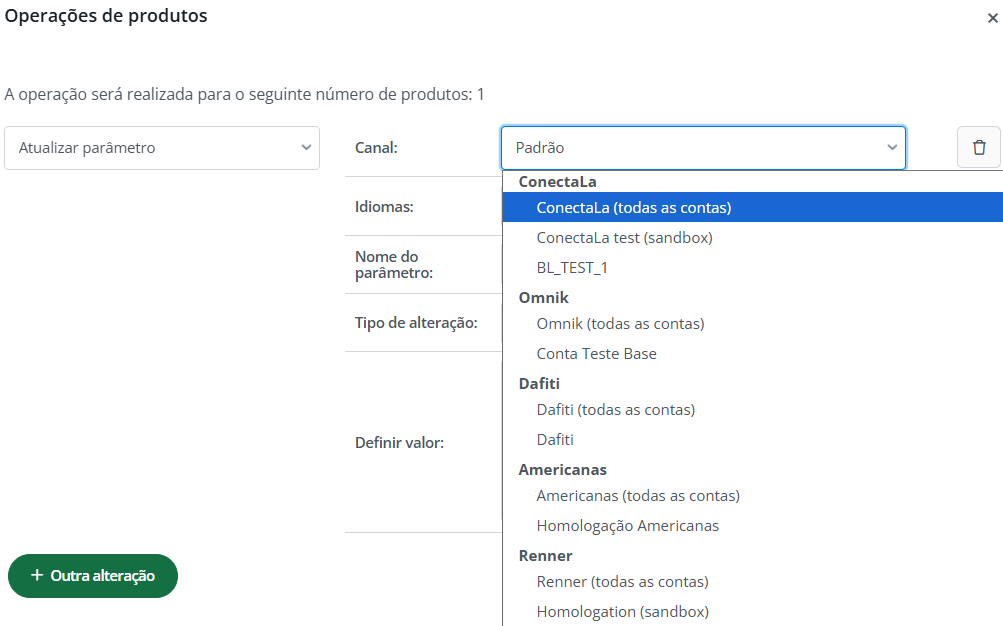Pick Omnik (todas as contas) option
Screen dimensions: 1003x626
point(620,324)
